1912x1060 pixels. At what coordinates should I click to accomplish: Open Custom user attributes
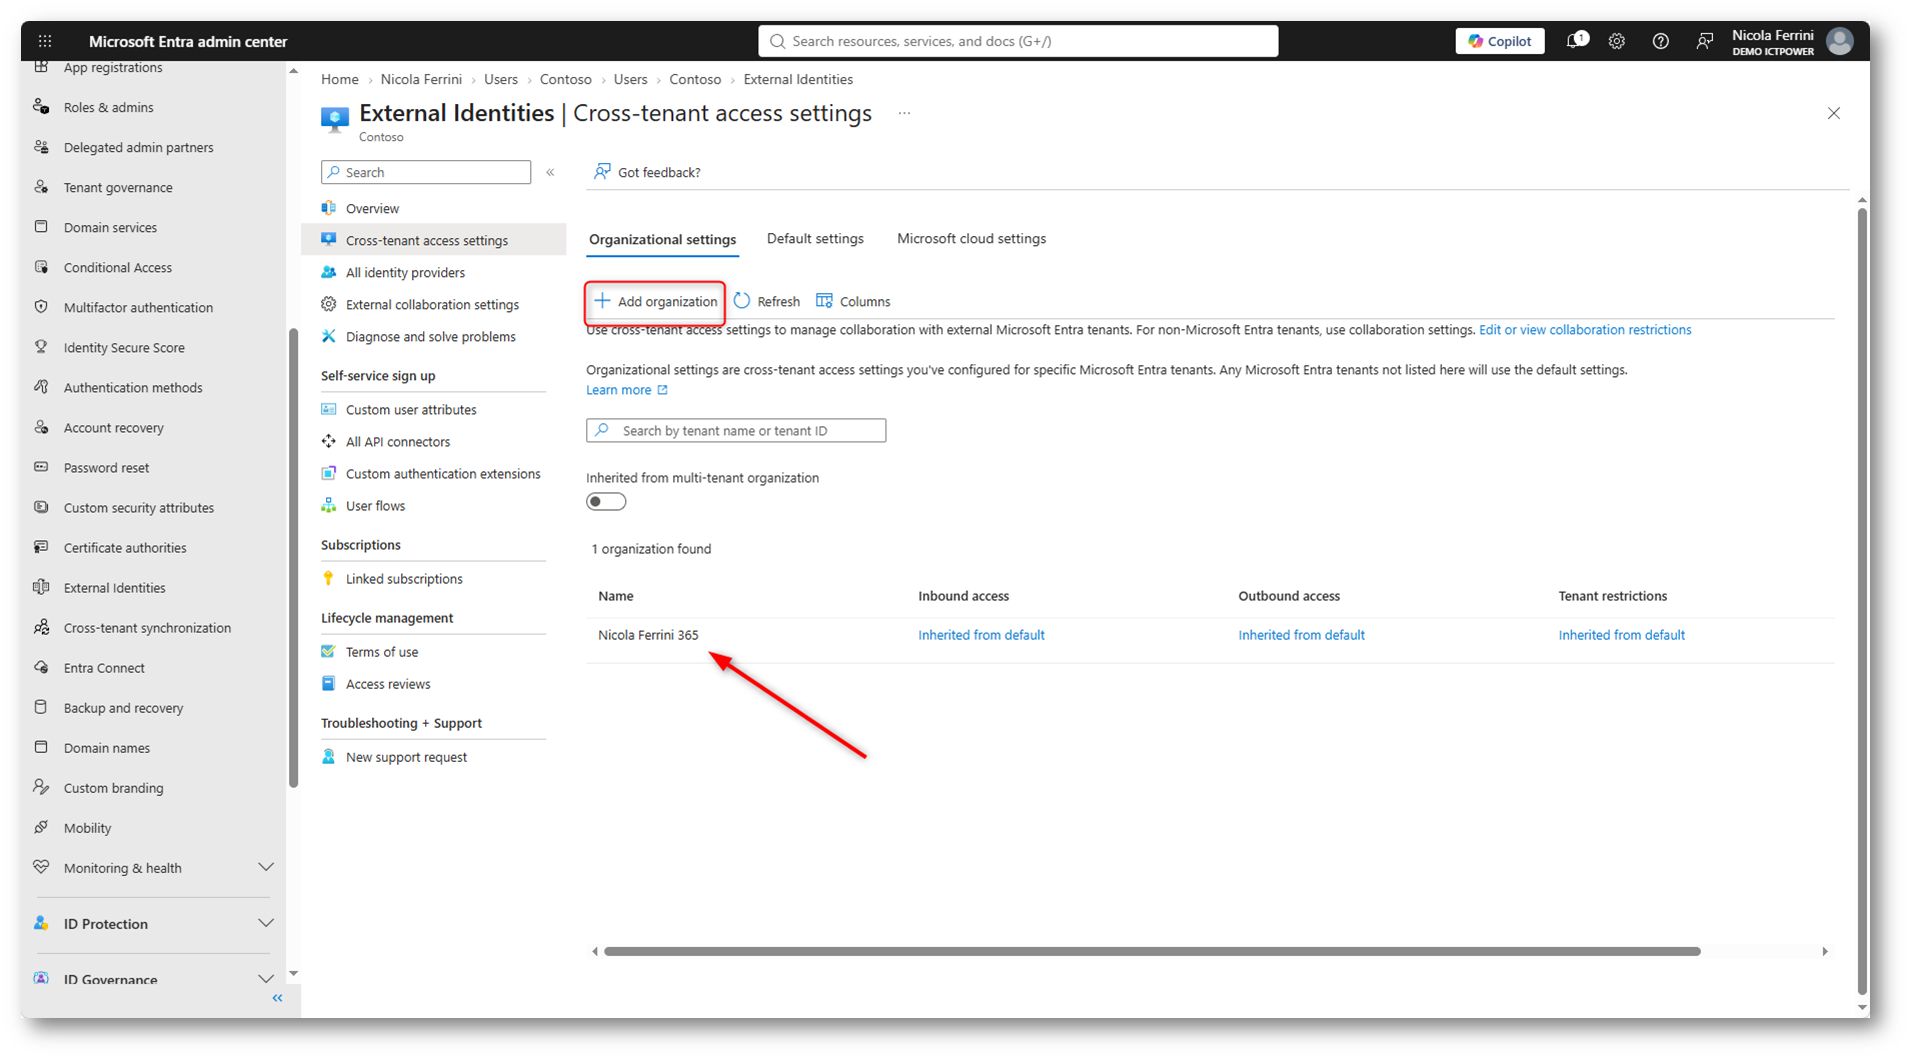(411, 410)
